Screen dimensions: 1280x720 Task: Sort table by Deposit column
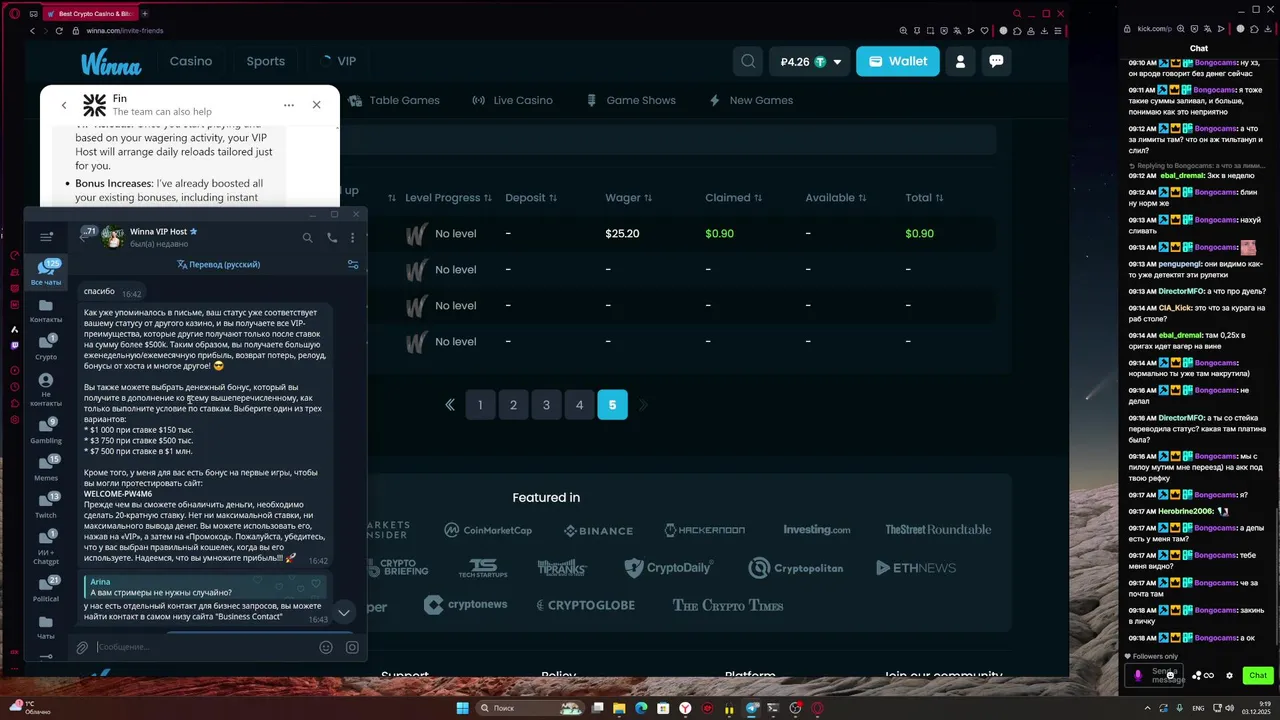tap(531, 198)
